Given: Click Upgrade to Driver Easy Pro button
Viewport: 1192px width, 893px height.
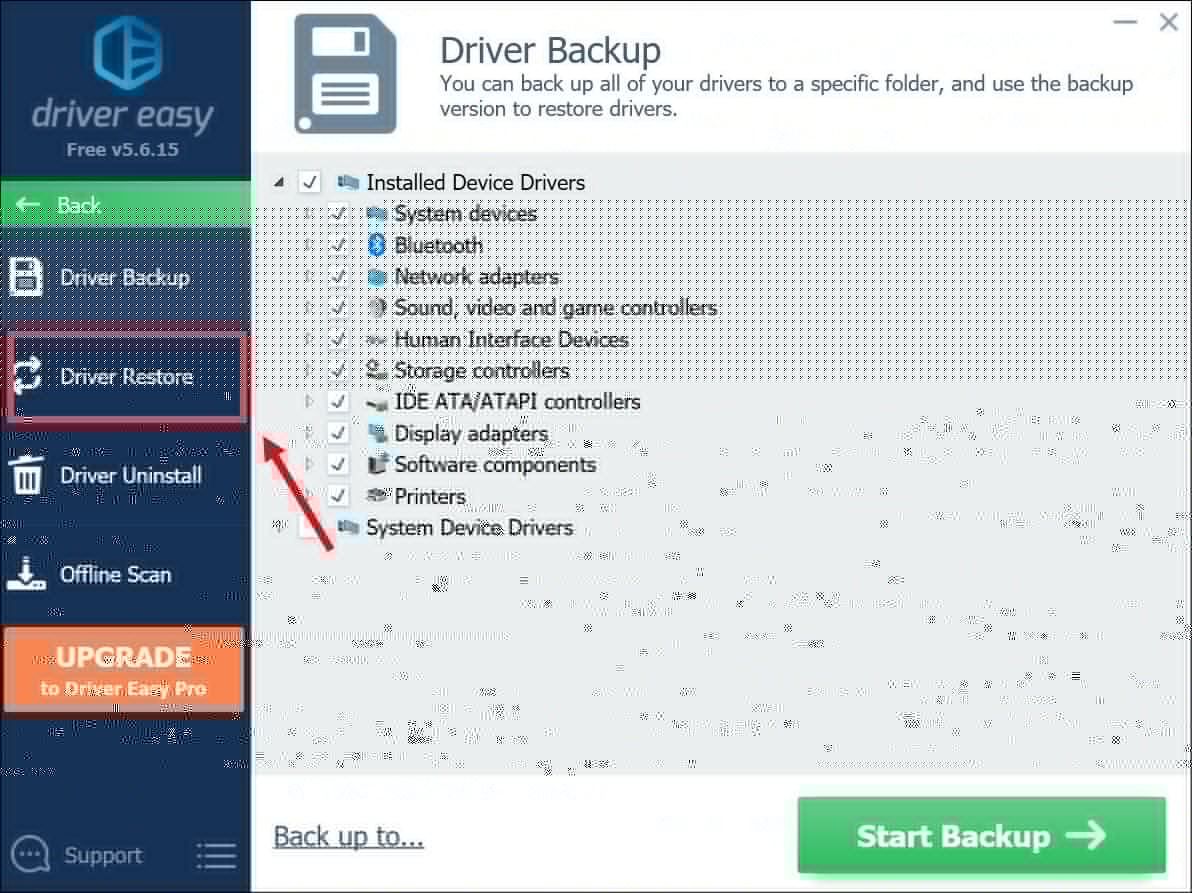Looking at the screenshot, I should point(123,671).
